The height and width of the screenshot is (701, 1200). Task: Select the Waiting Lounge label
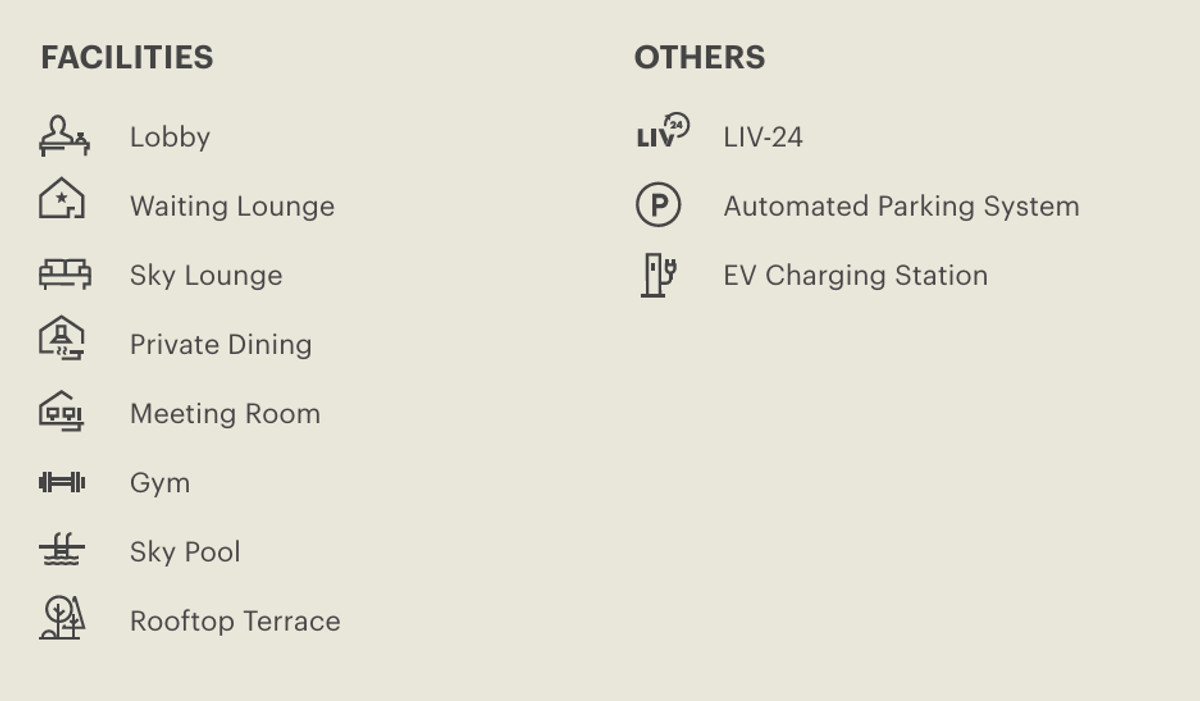click(x=232, y=206)
